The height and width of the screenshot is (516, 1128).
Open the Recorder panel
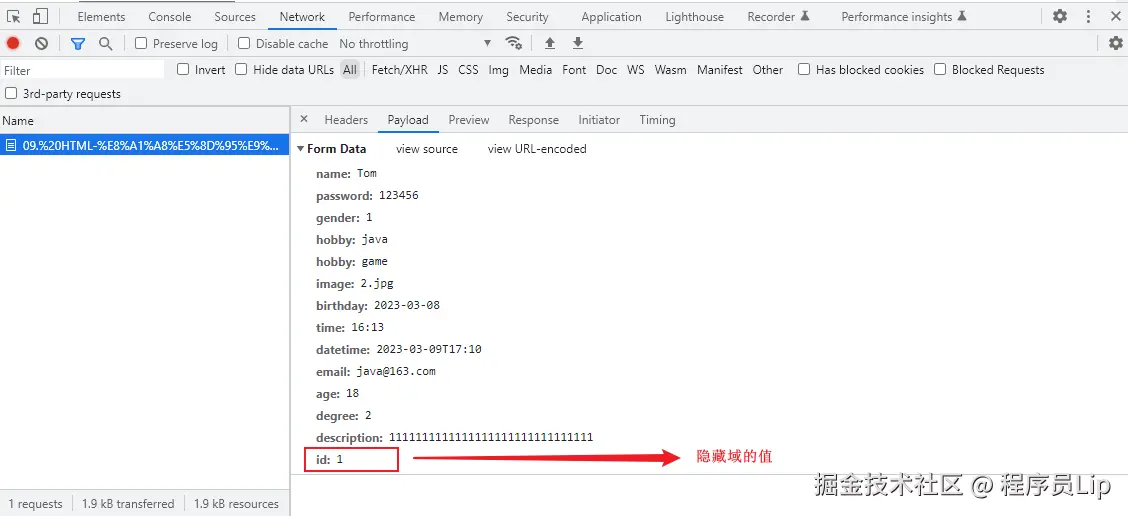pos(779,17)
